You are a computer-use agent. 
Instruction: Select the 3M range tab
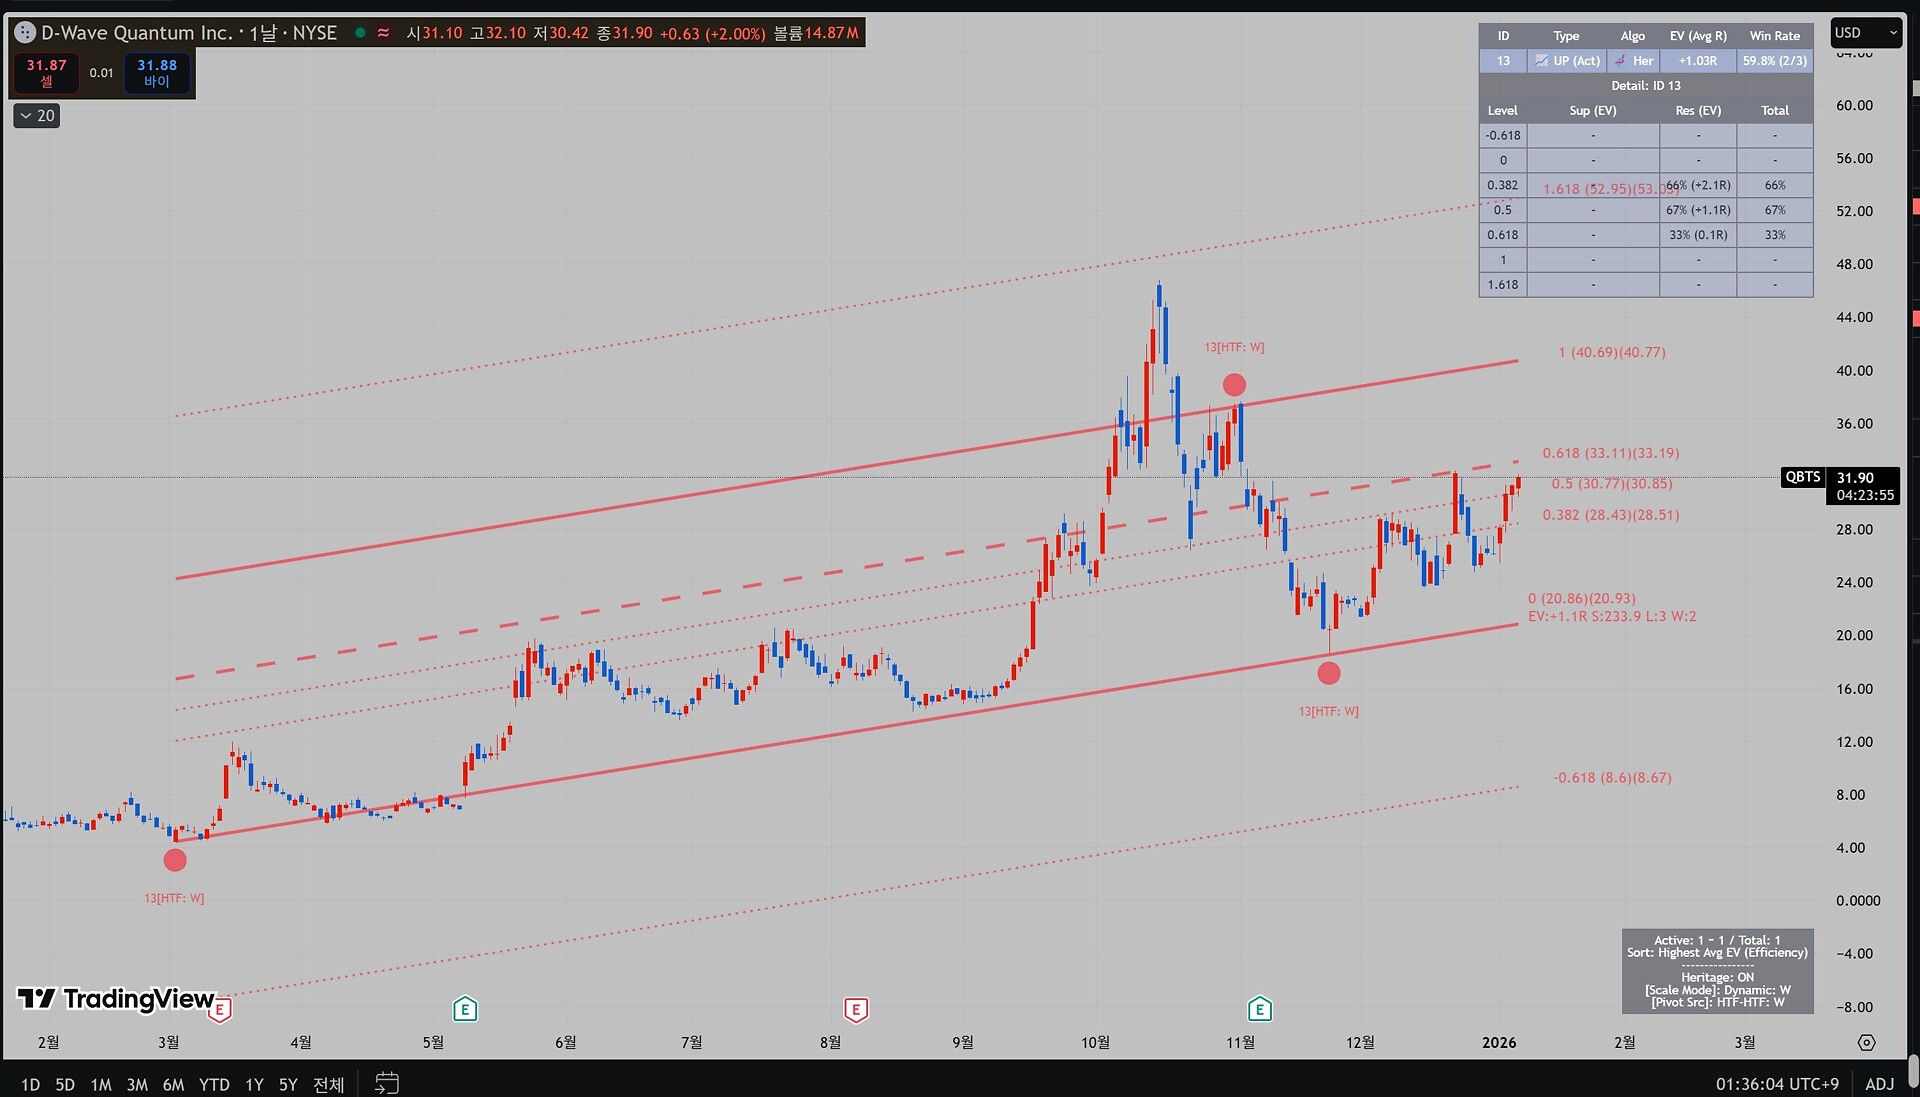137,1084
